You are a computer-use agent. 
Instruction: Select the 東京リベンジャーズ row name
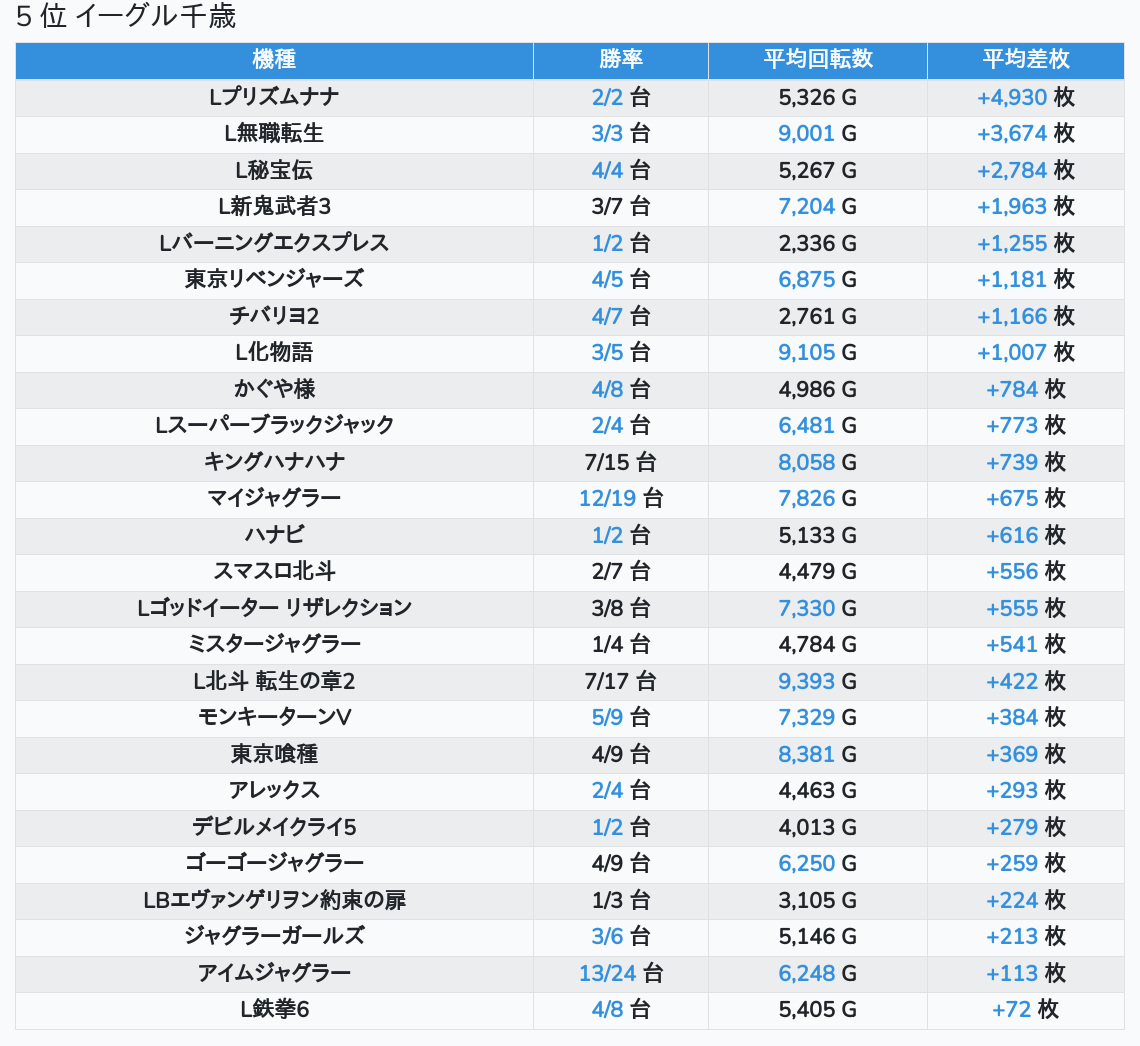274,279
